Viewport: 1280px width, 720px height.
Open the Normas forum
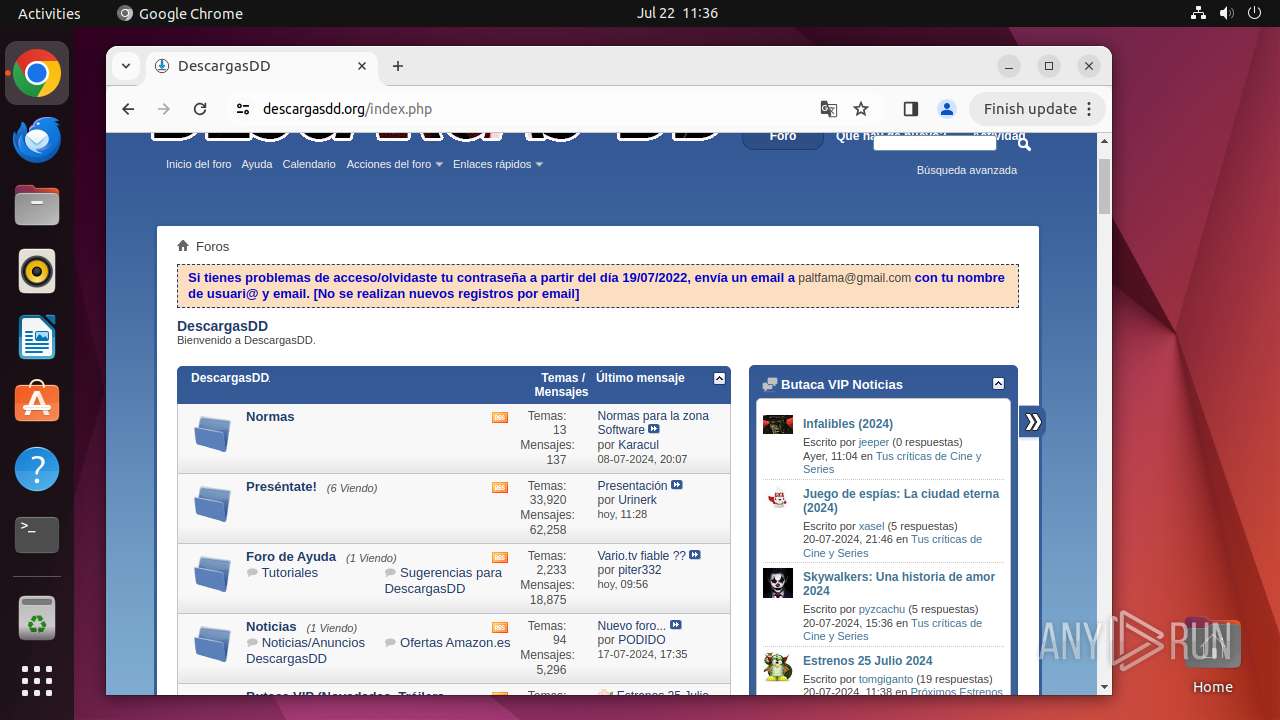(x=270, y=416)
